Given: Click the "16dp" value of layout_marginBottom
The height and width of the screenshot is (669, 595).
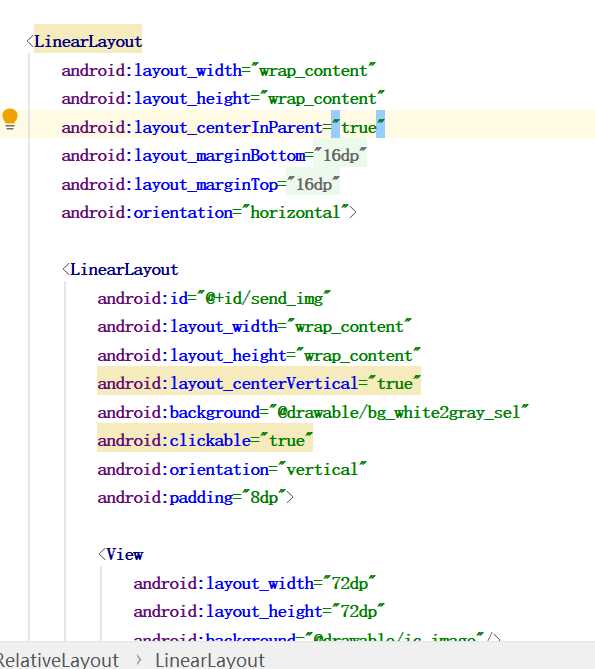Looking at the screenshot, I should click(x=340, y=156).
